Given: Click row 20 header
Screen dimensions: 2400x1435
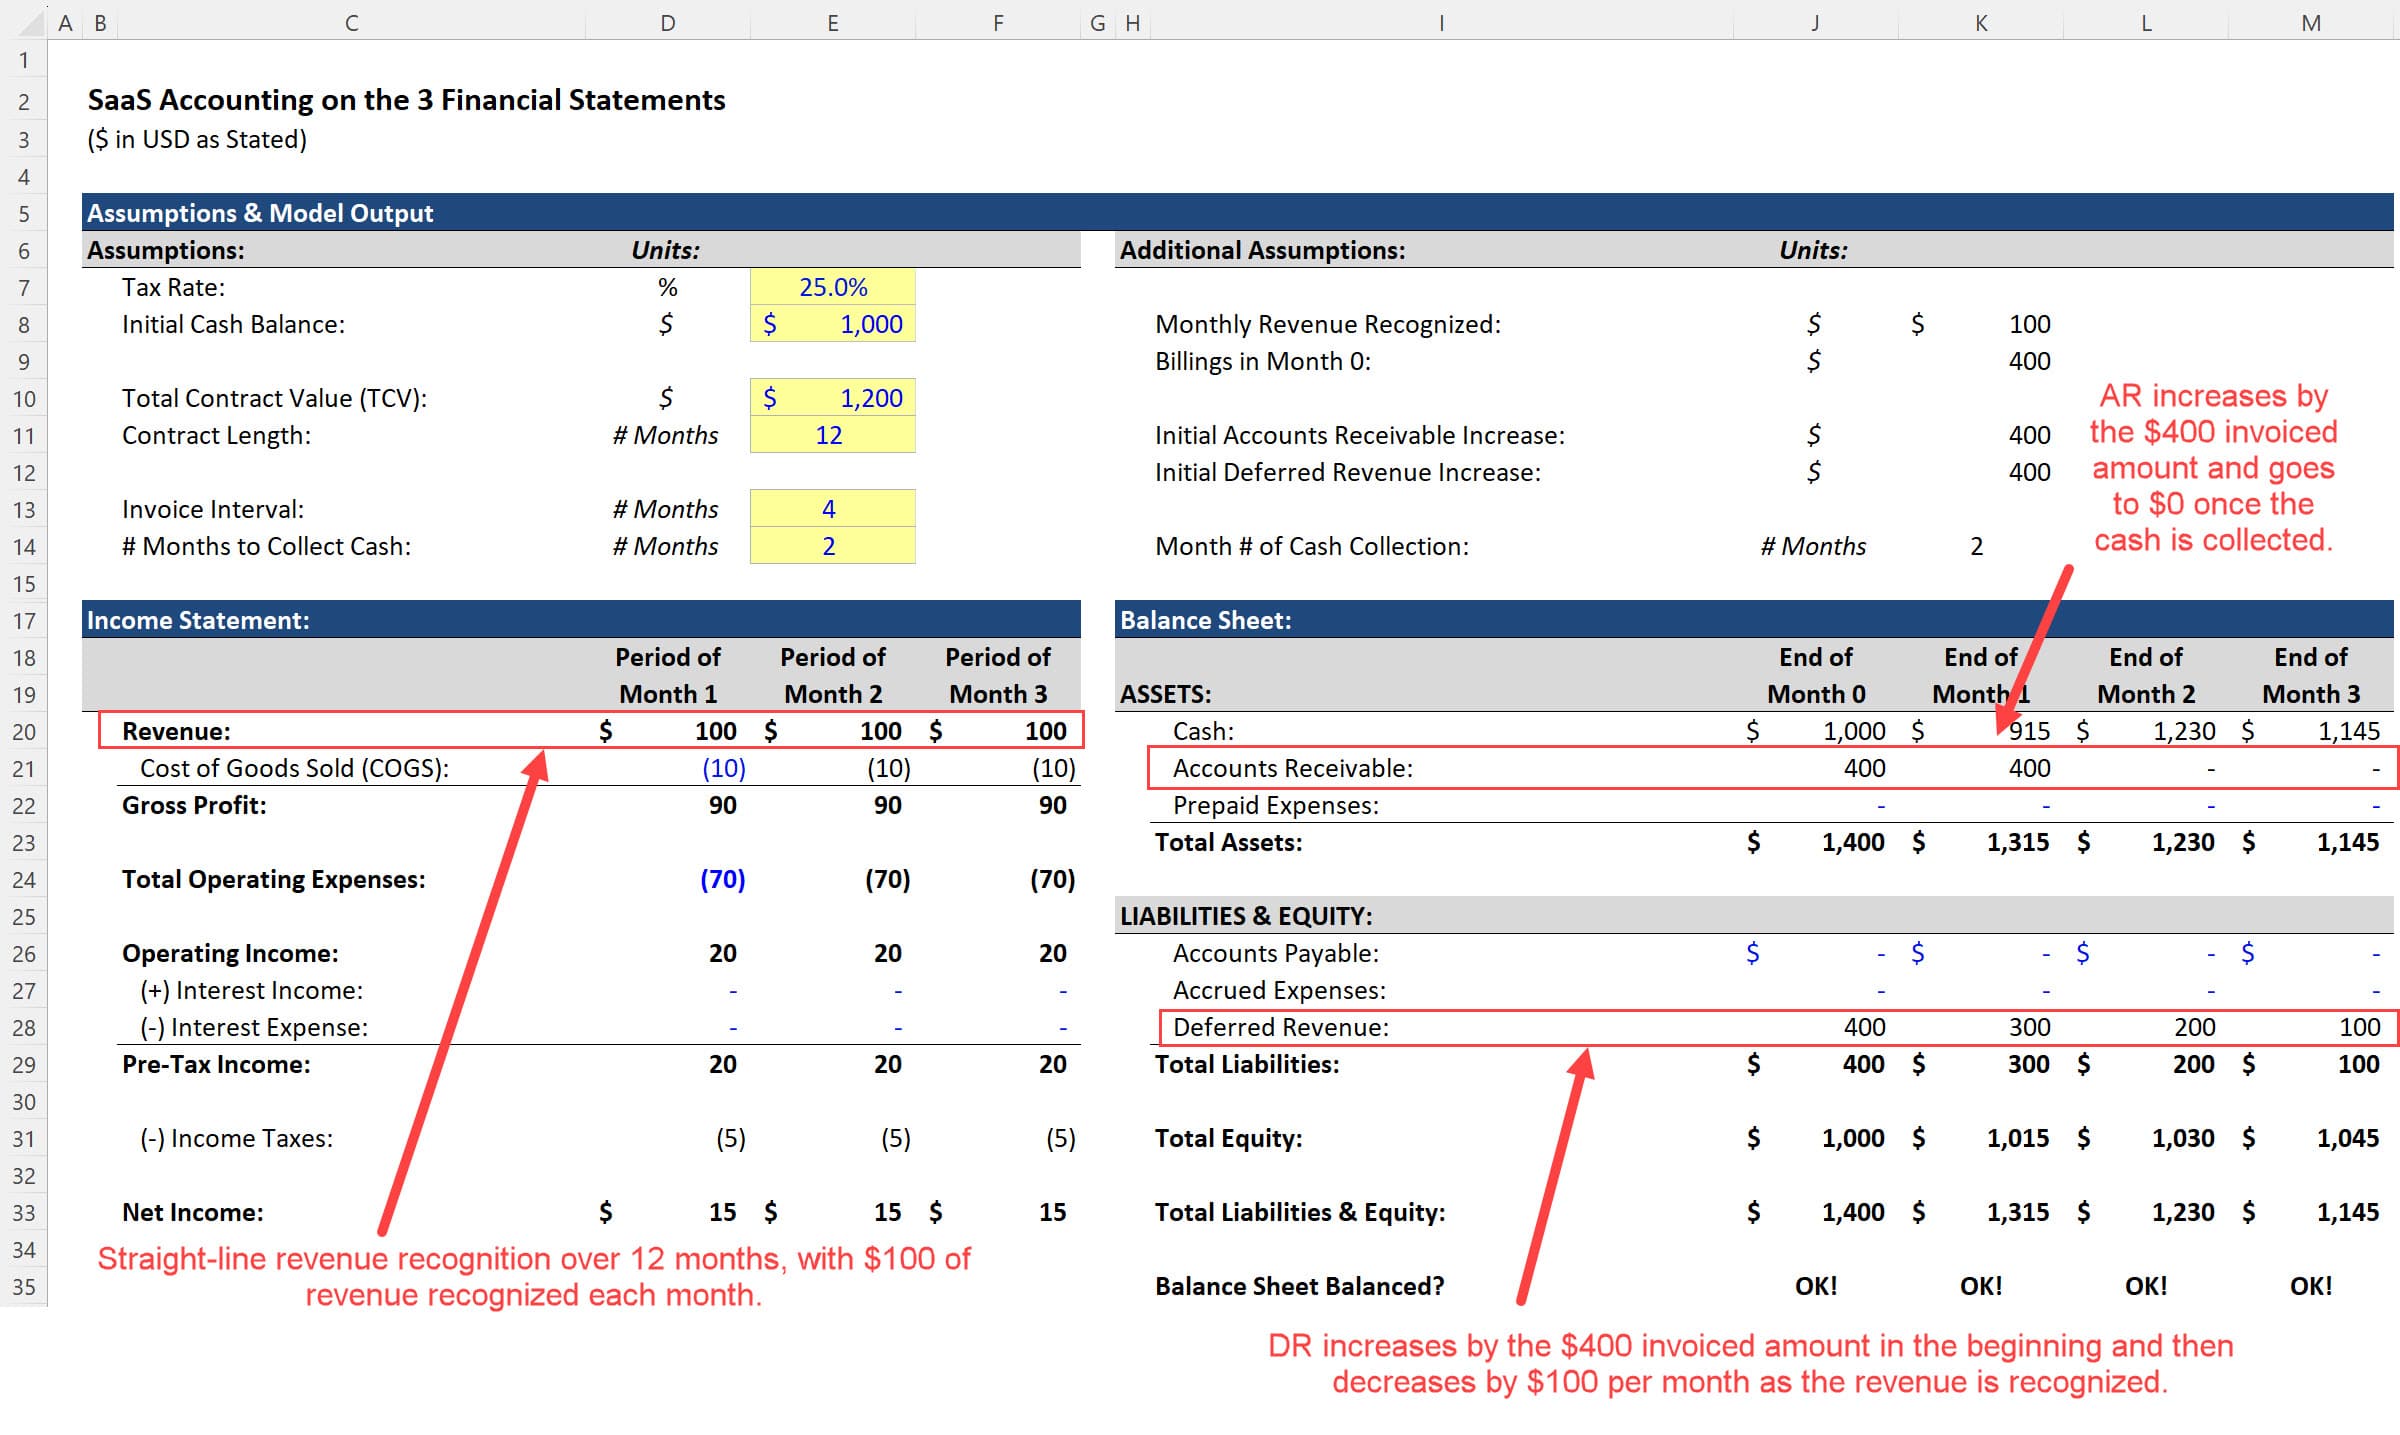Looking at the screenshot, I should pyautogui.click(x=24, y=731).
